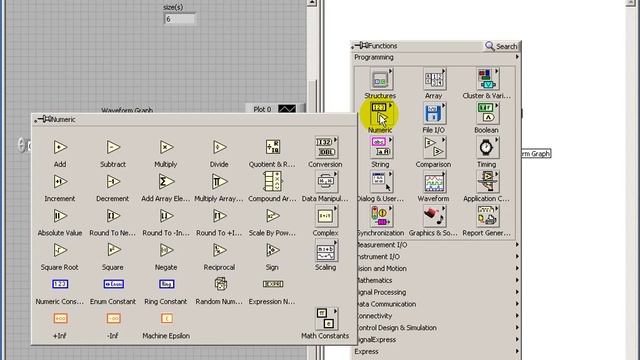Choose Round To Nearest function

pyautogui.click(x=113, y=216)
